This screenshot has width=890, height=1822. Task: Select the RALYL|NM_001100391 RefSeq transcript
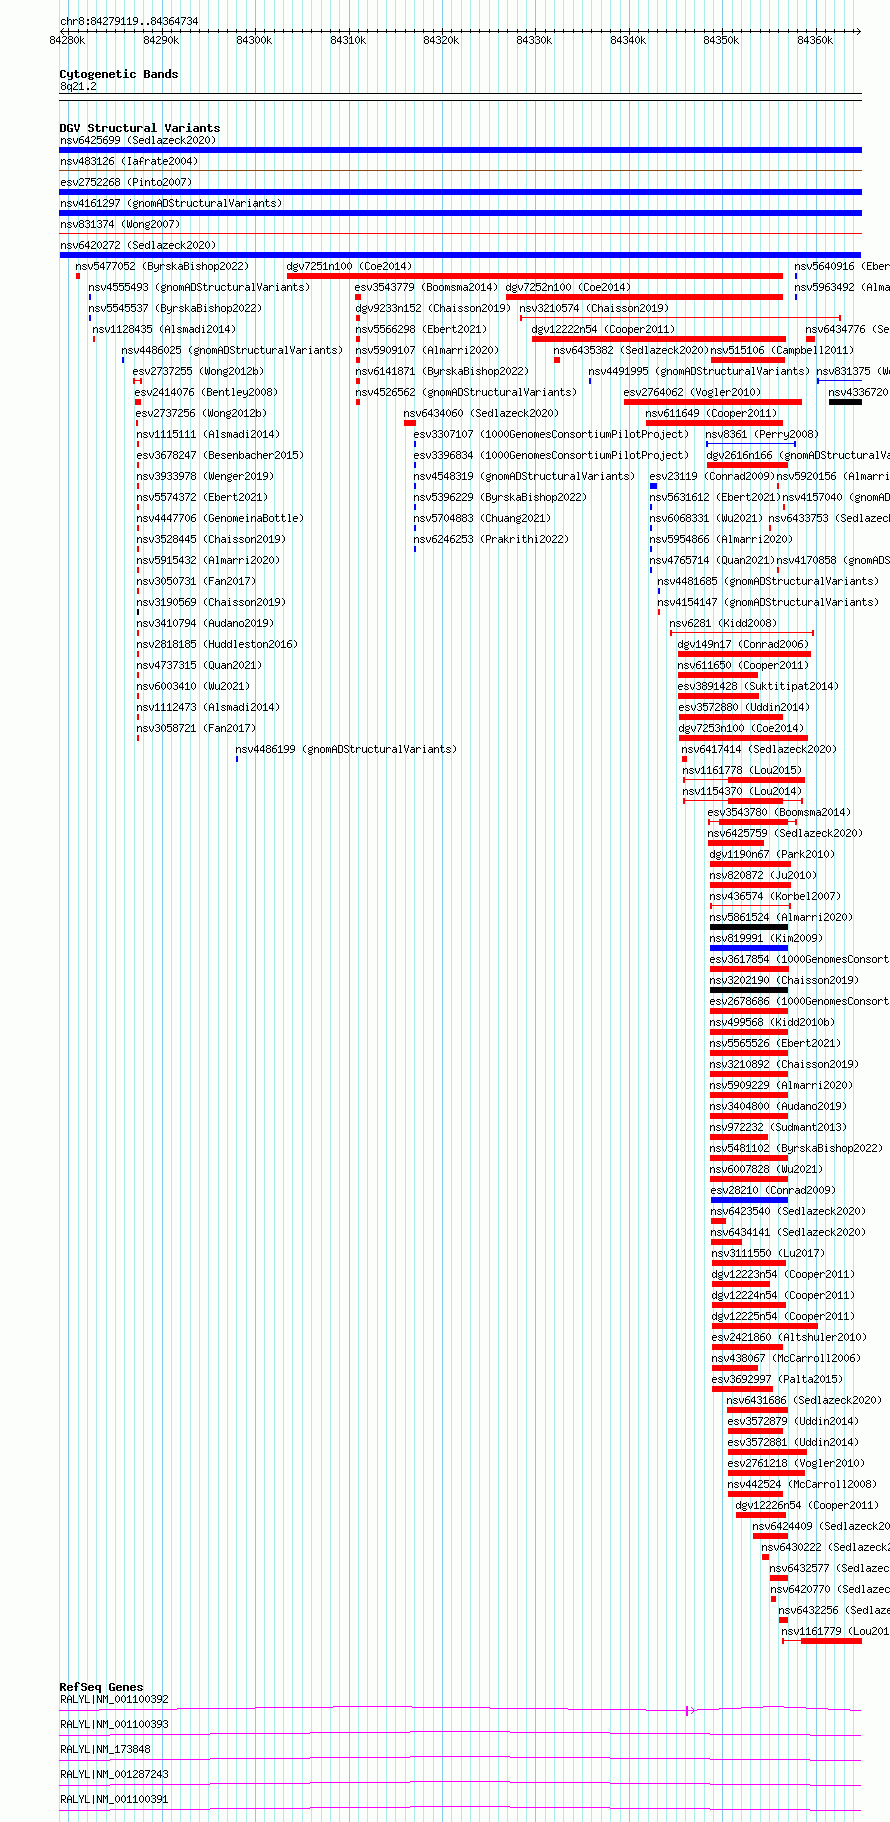460,1805
